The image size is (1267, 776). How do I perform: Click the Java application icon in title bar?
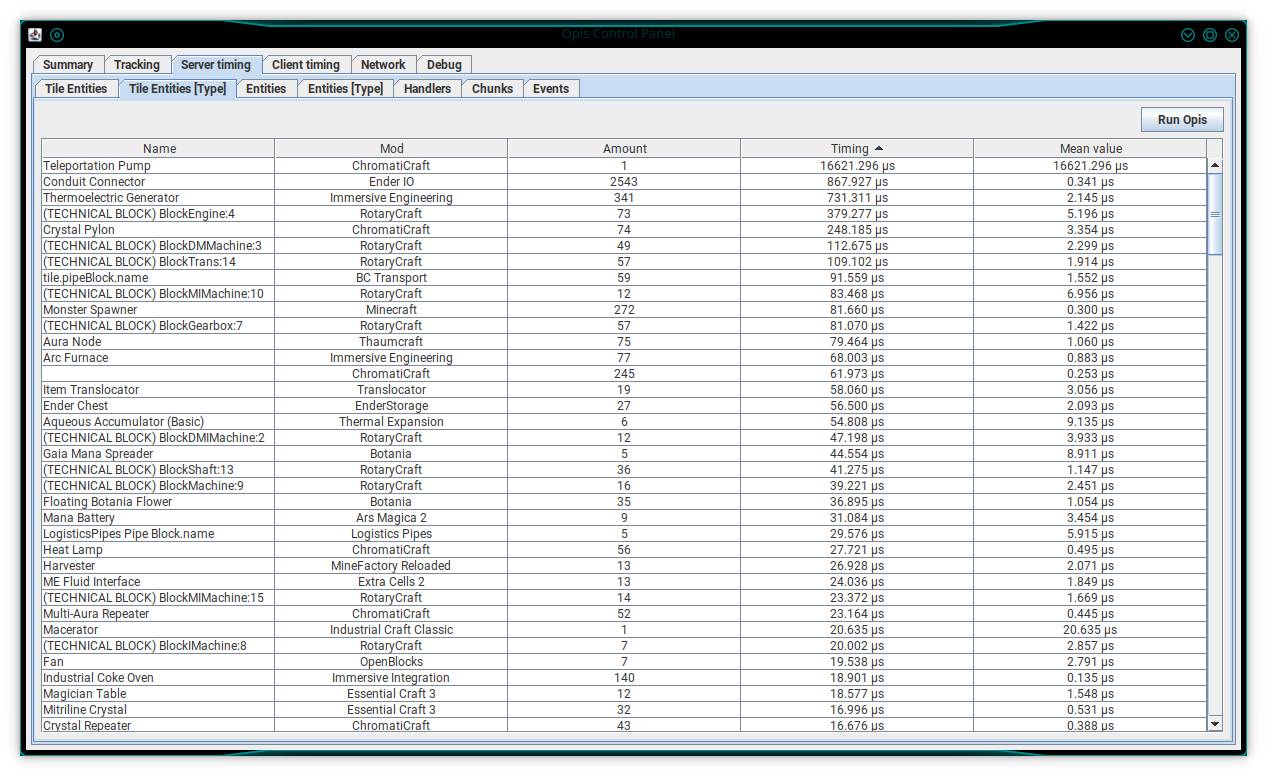coord(35,34)
